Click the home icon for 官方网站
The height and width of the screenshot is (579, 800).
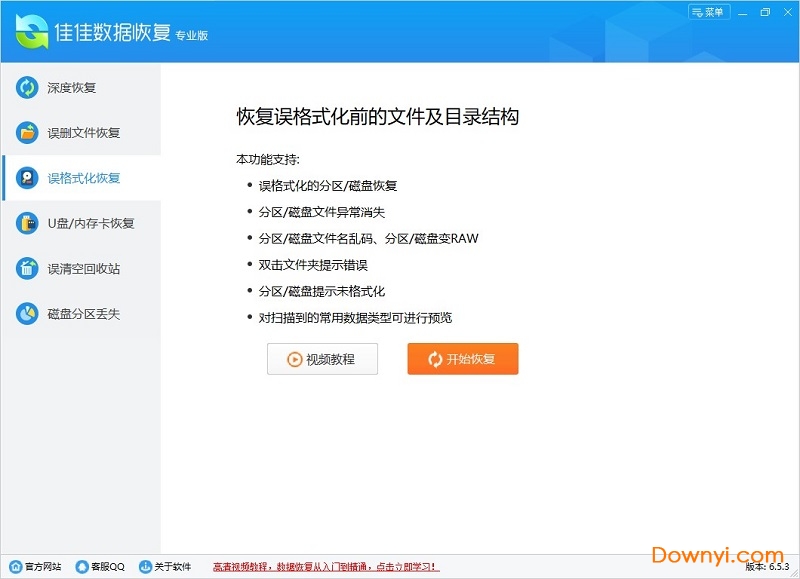[x=15, y=566]
